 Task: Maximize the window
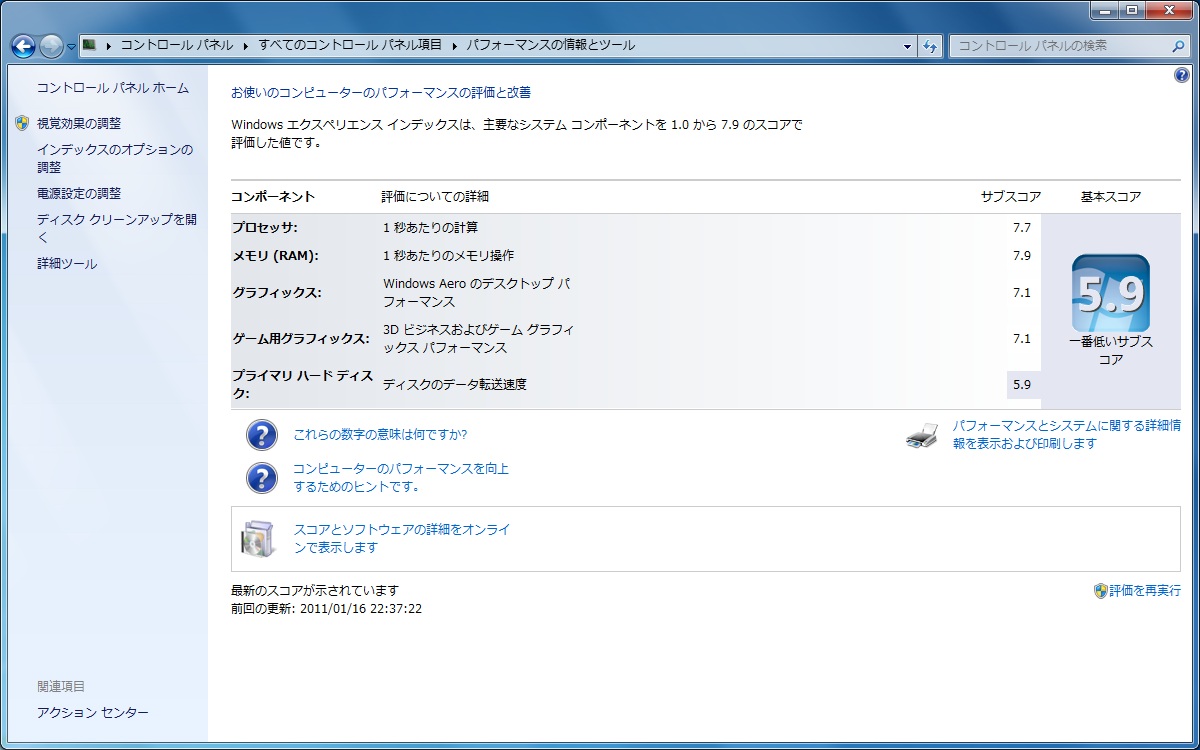click(1131, 10)
